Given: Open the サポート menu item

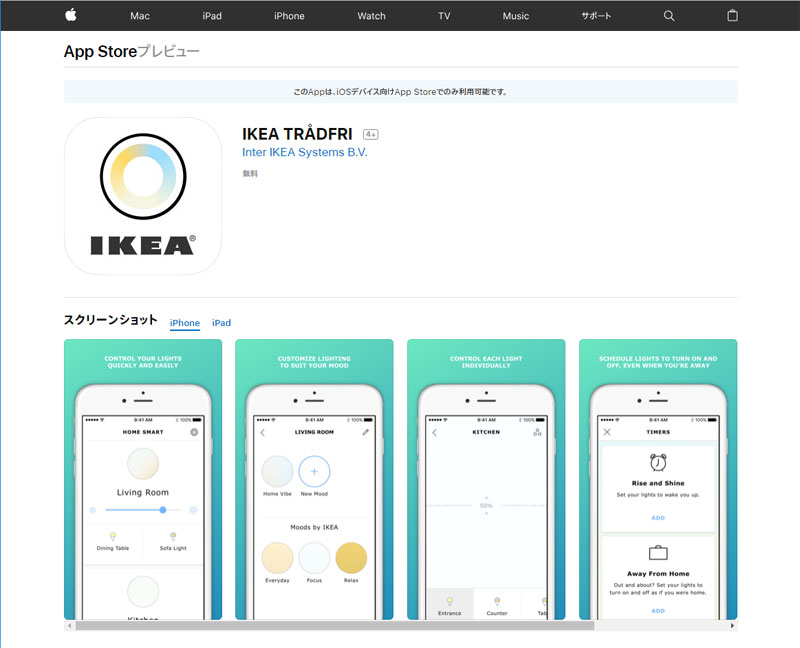Looking at the screenshot, I should tap(596, 16).
